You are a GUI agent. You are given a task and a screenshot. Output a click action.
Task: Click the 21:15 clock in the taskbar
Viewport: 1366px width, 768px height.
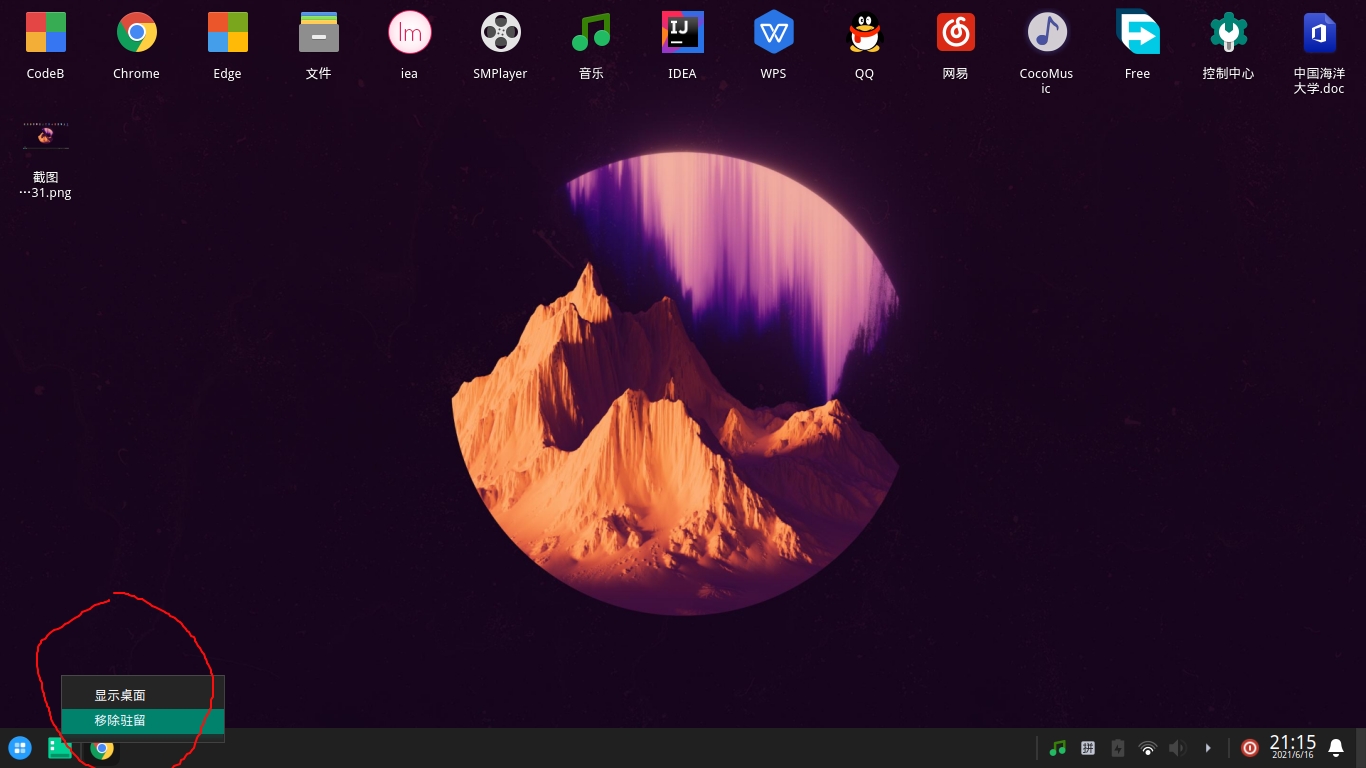[x=1292, y=745]
